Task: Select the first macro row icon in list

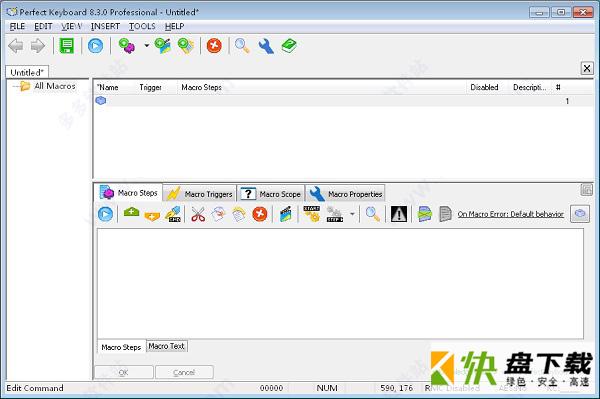Action: point(101,101)
